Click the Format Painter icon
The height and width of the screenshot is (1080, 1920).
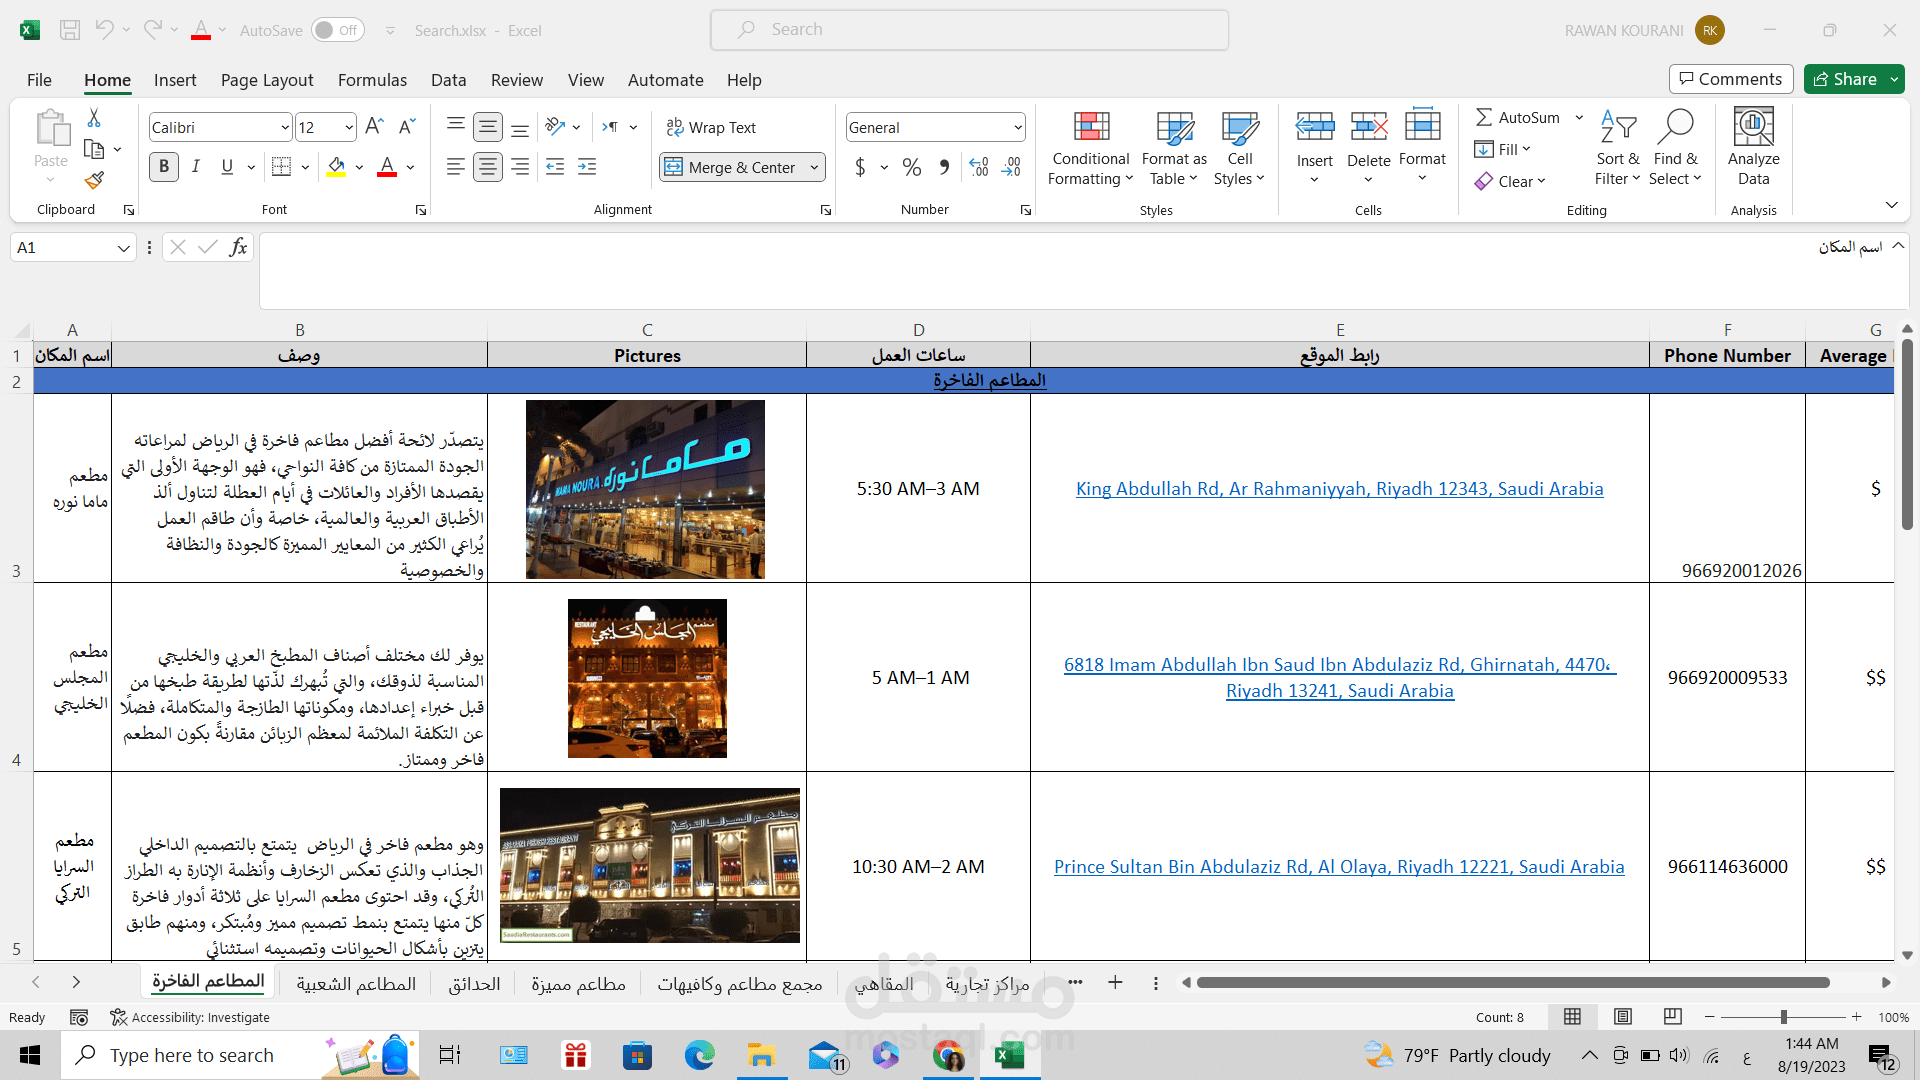point(94,181)
